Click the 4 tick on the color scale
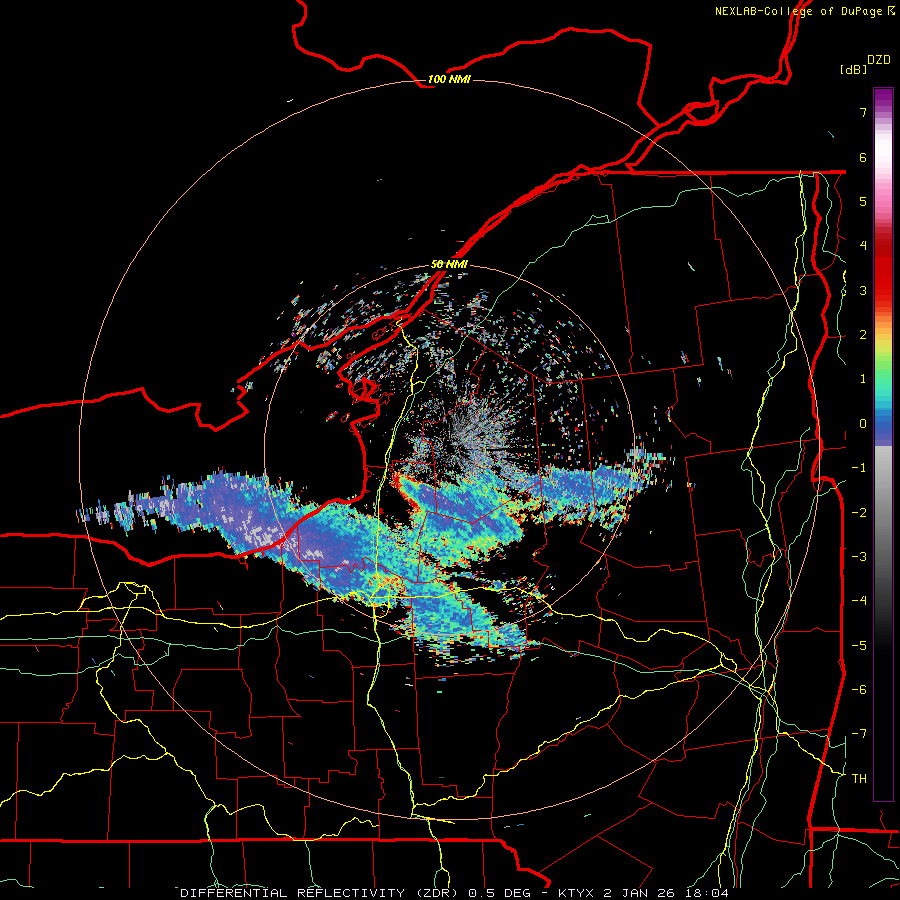Screen dimensions: 900x900 pos(863,246)
